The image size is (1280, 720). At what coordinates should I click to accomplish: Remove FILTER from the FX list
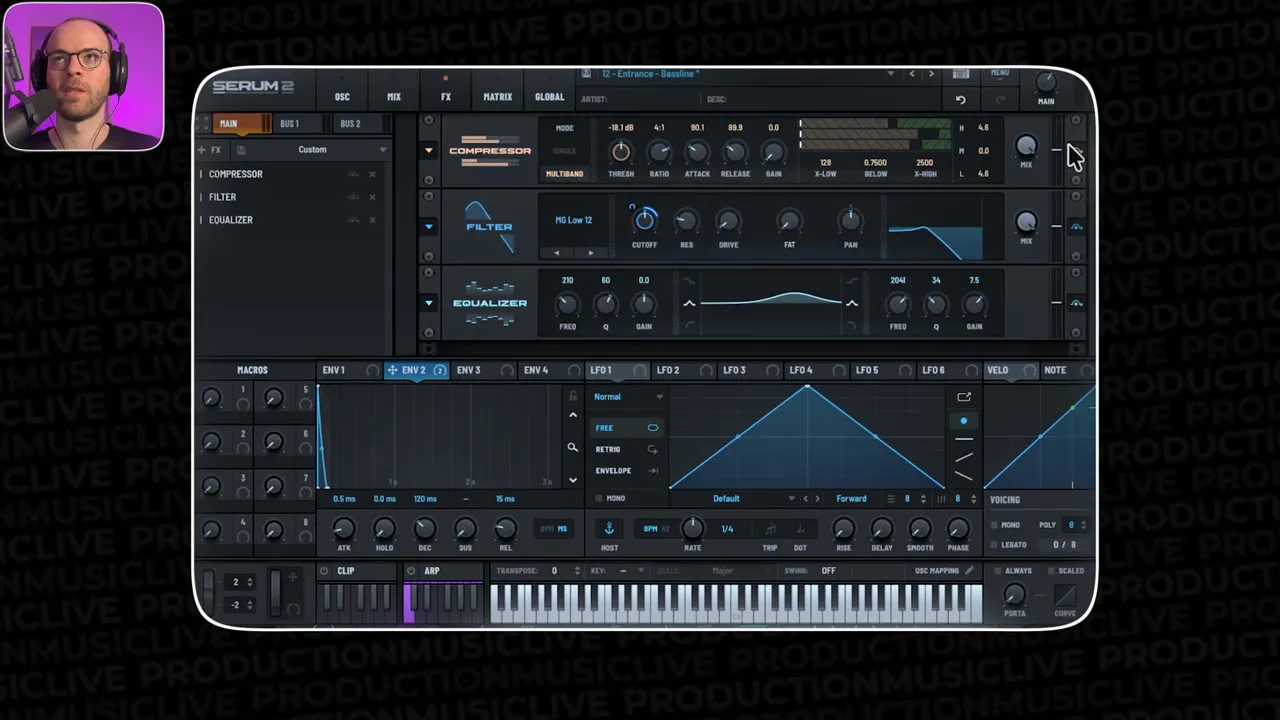[372, 197]
